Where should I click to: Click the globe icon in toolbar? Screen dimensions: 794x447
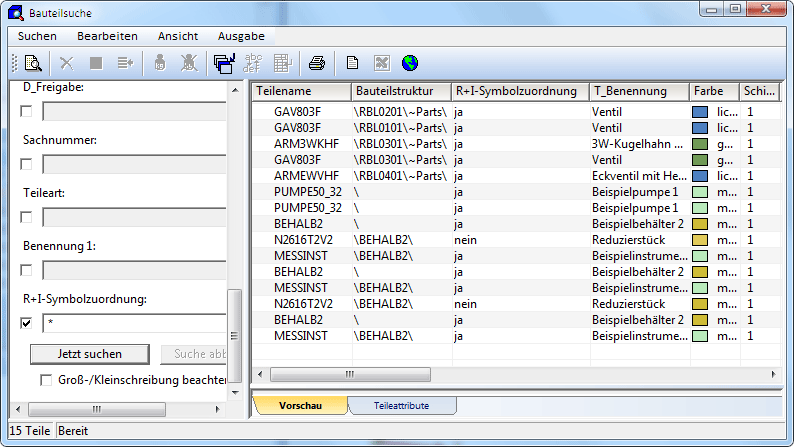point(410,63)
